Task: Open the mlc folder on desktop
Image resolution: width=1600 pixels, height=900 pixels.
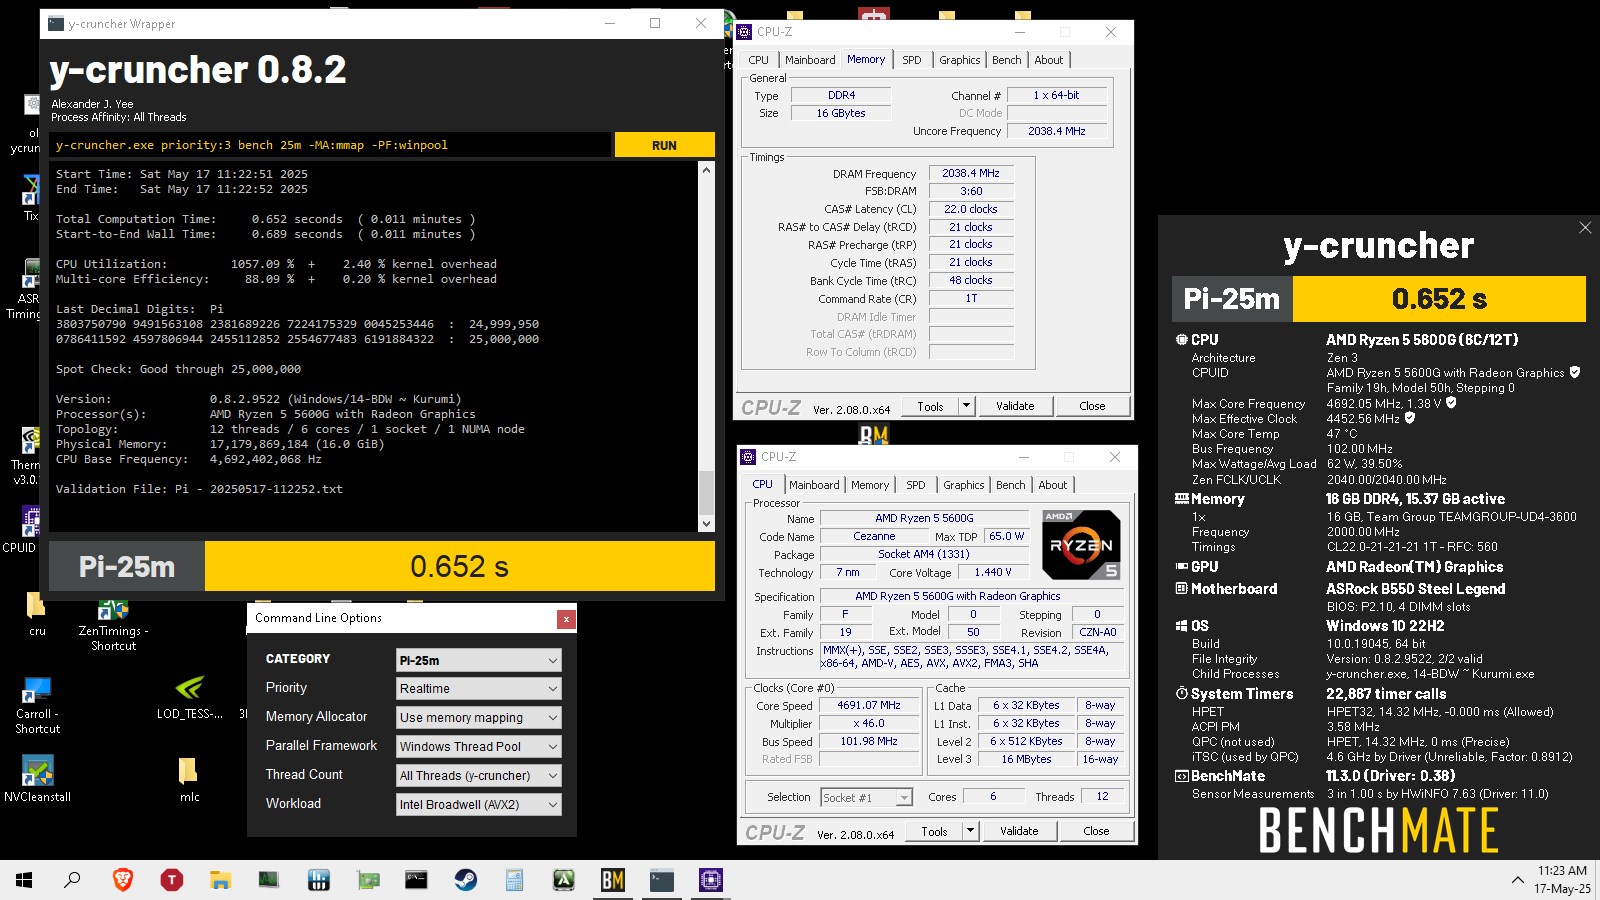Action: (189, 779)
